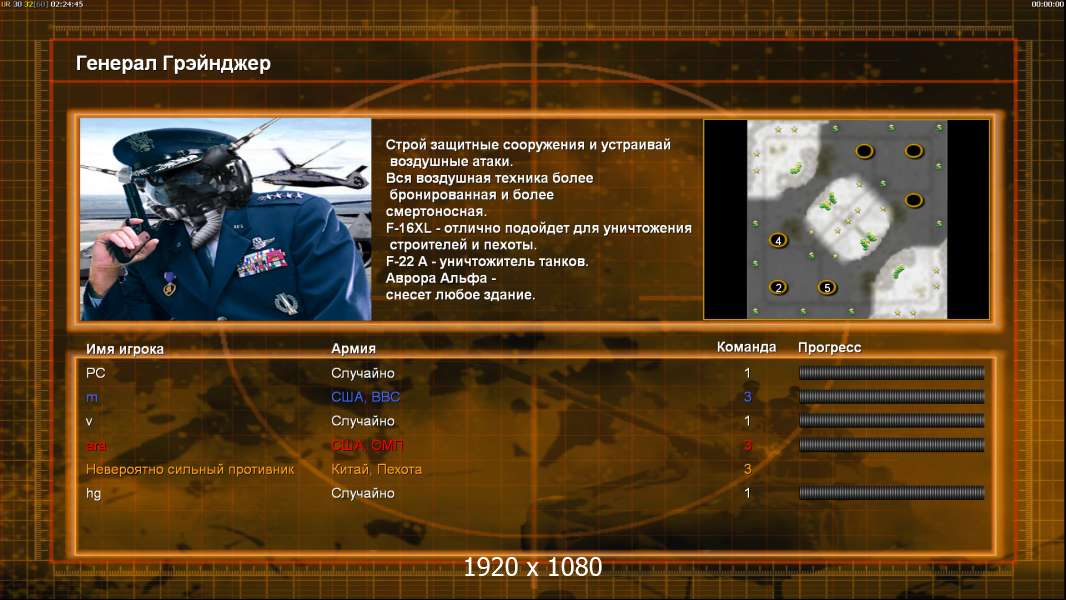The image size is (1066, 600).
Task: Click blue team number 3 in m row
Action: pyautogui.click(x=747, y=397)
